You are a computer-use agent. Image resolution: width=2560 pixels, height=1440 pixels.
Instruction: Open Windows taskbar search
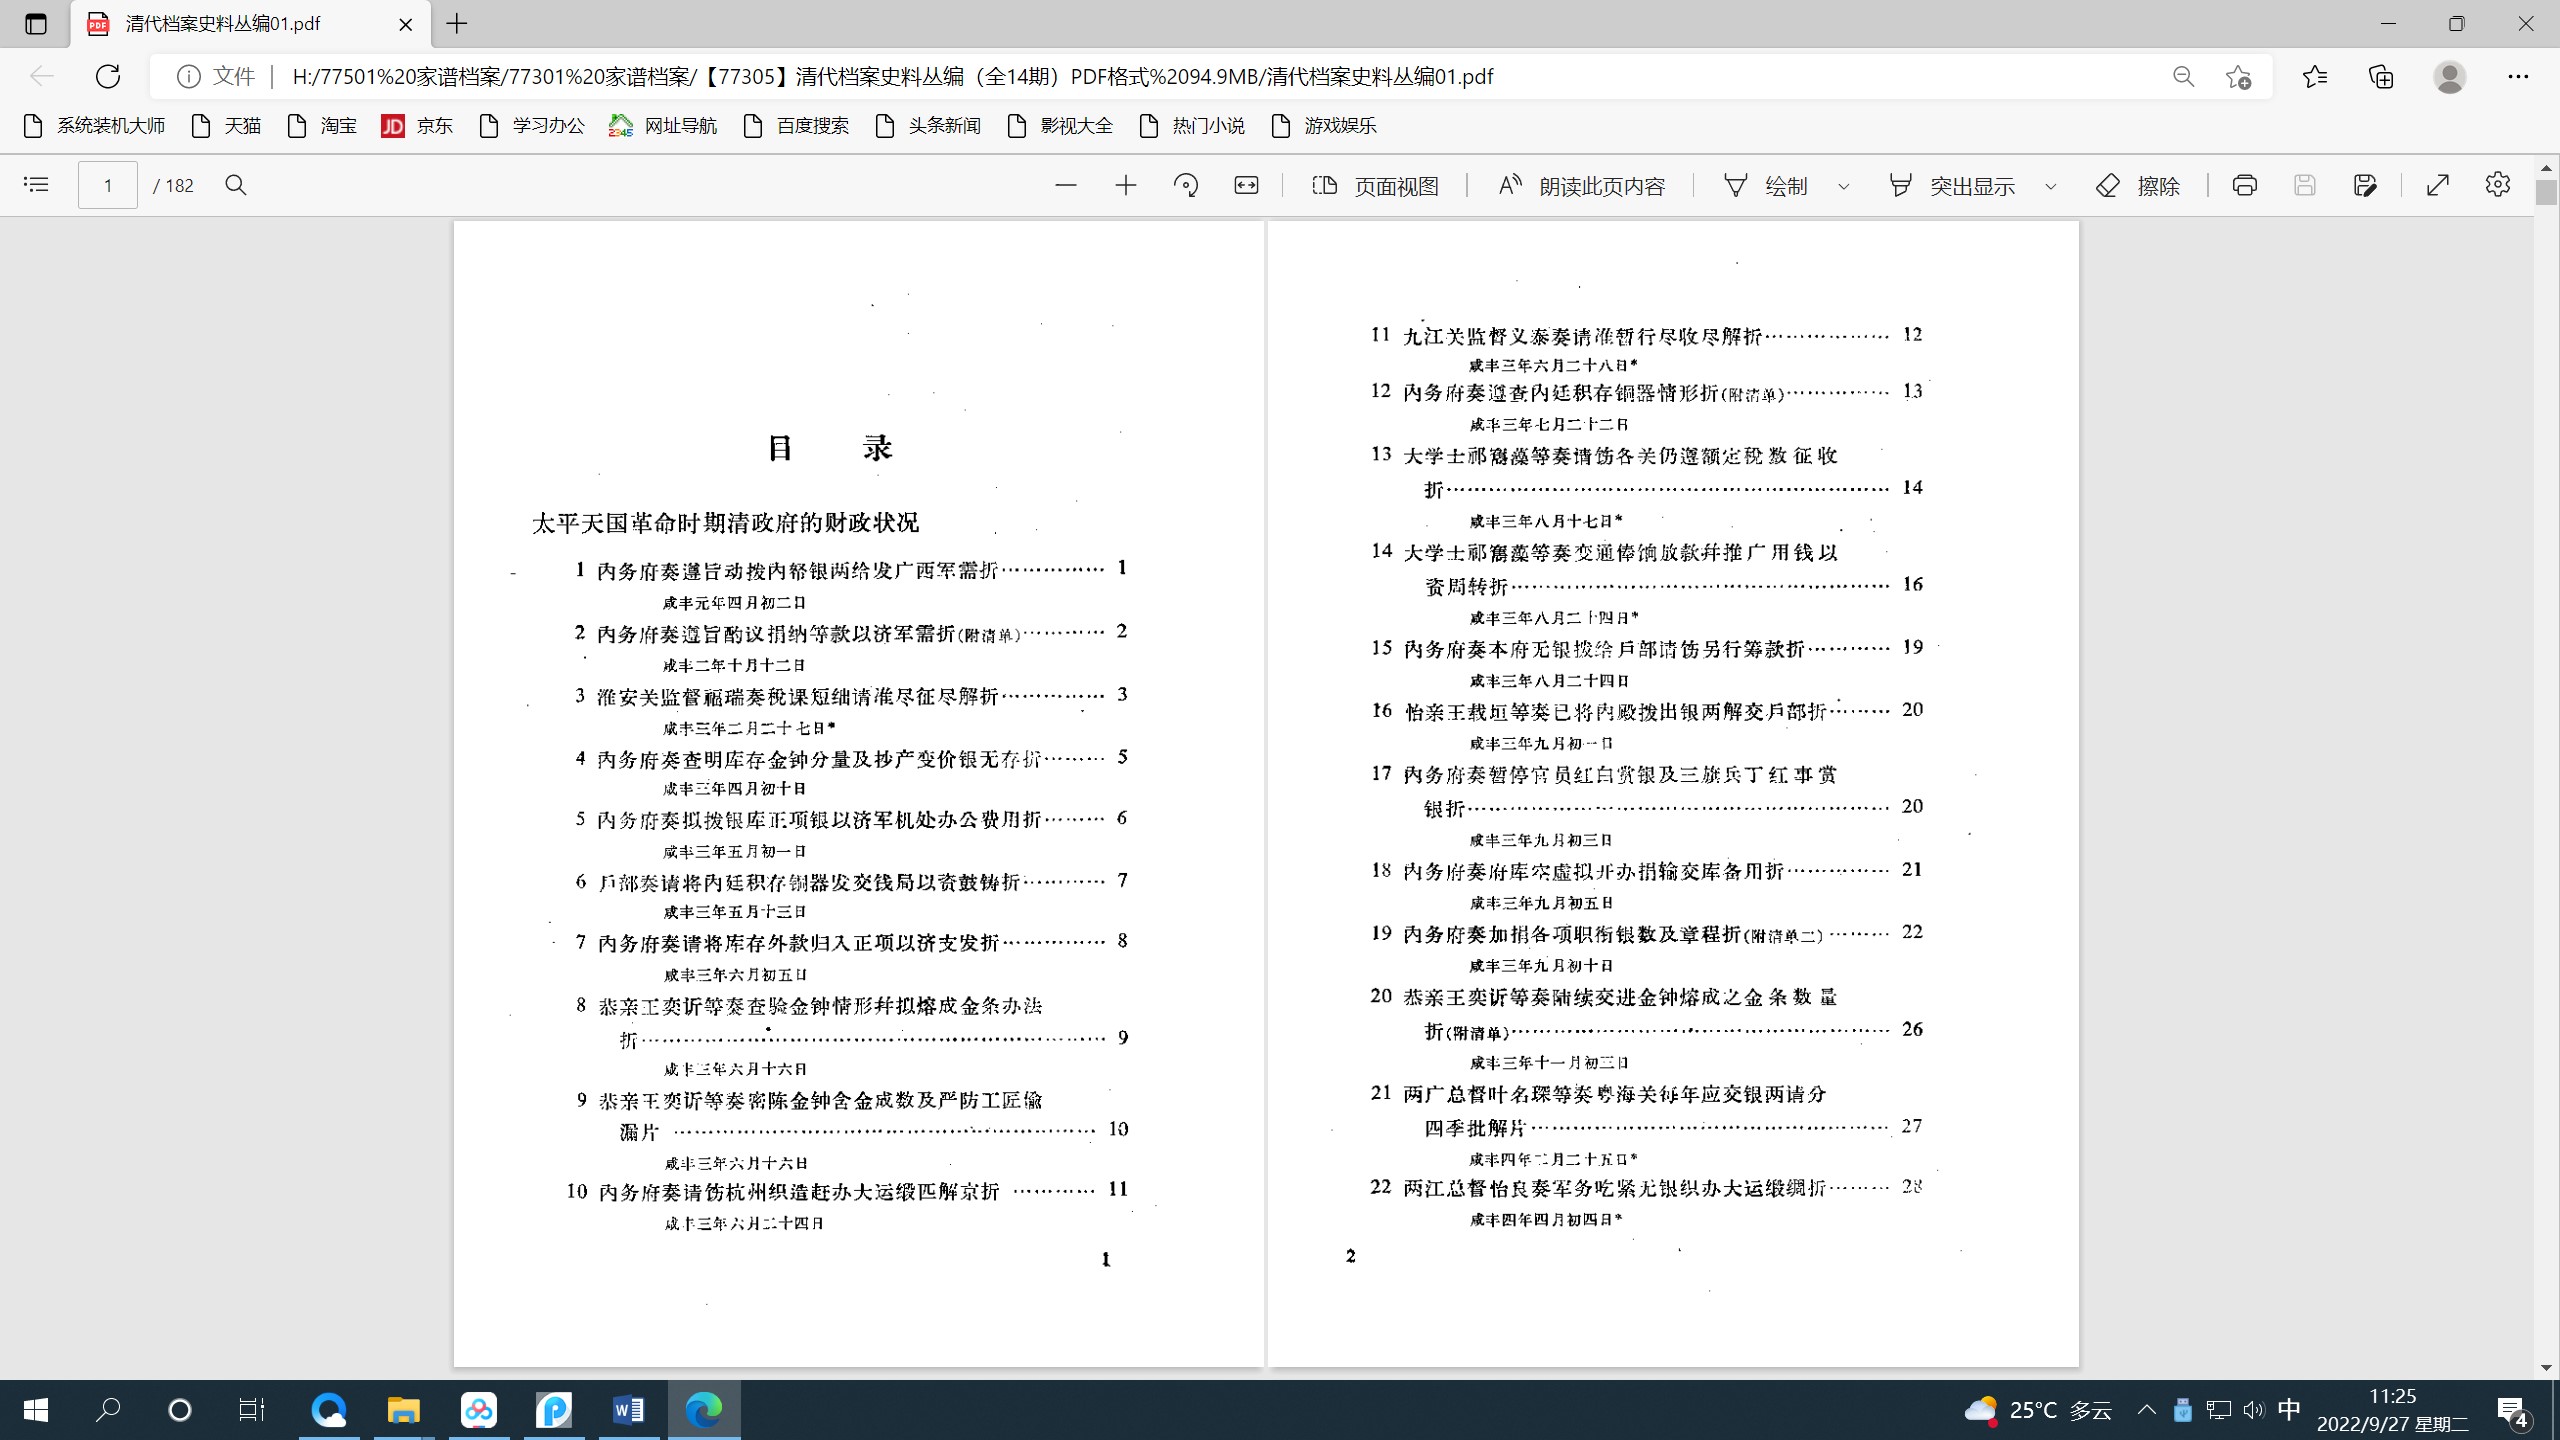[108, 1410]
